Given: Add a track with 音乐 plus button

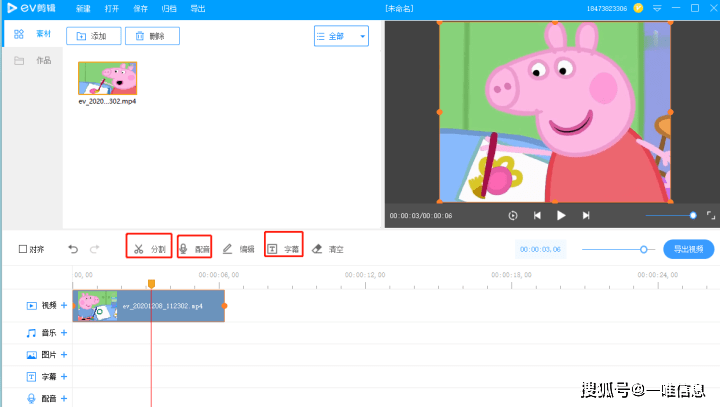Looking at the screenshot, I should pos(64,333).
